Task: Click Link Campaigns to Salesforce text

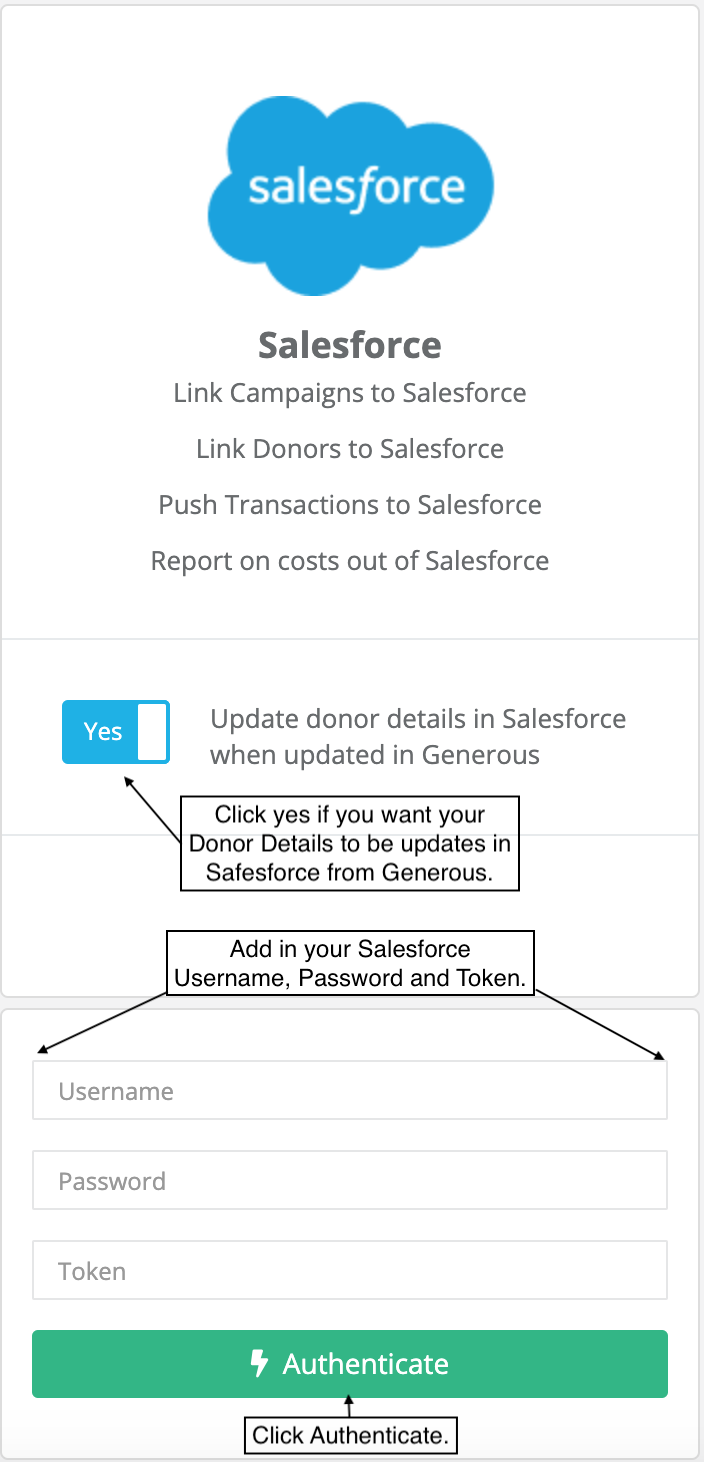Action: (350, 393)
